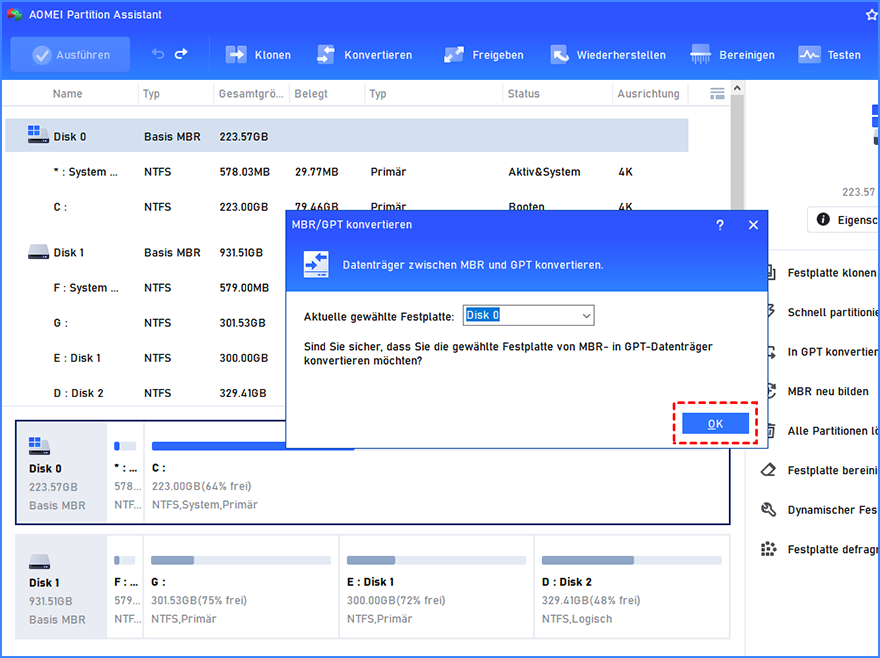Select the F: partition block on Disk 1

[x=126, y=587]
